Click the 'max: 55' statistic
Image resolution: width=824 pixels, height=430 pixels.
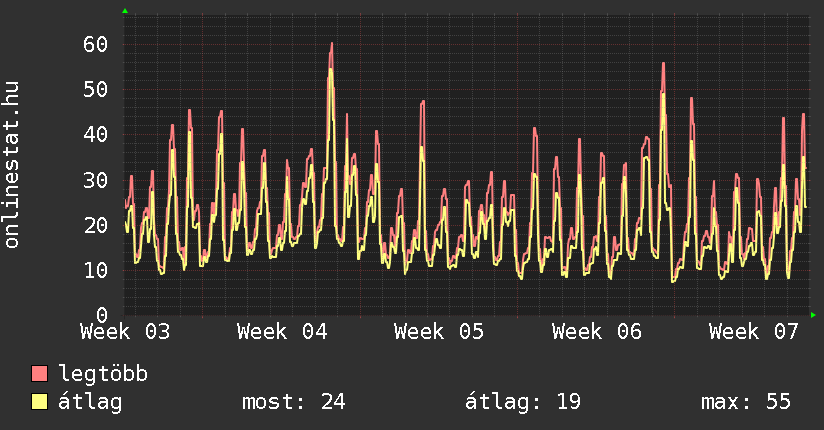[746, 402]
